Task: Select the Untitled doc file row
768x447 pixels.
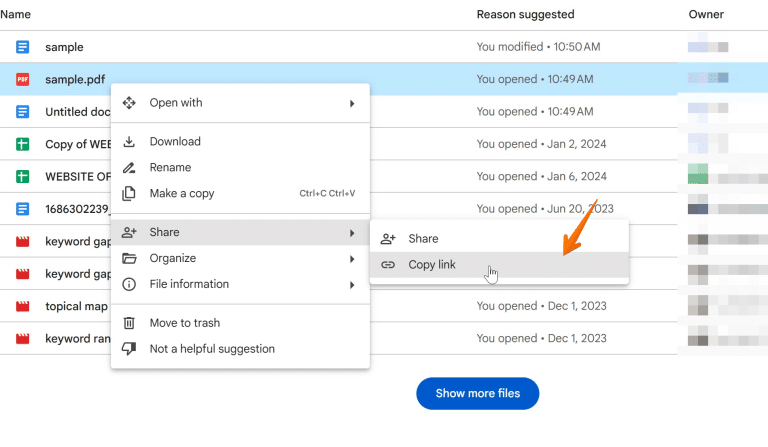Action: (x=338, y=112)
